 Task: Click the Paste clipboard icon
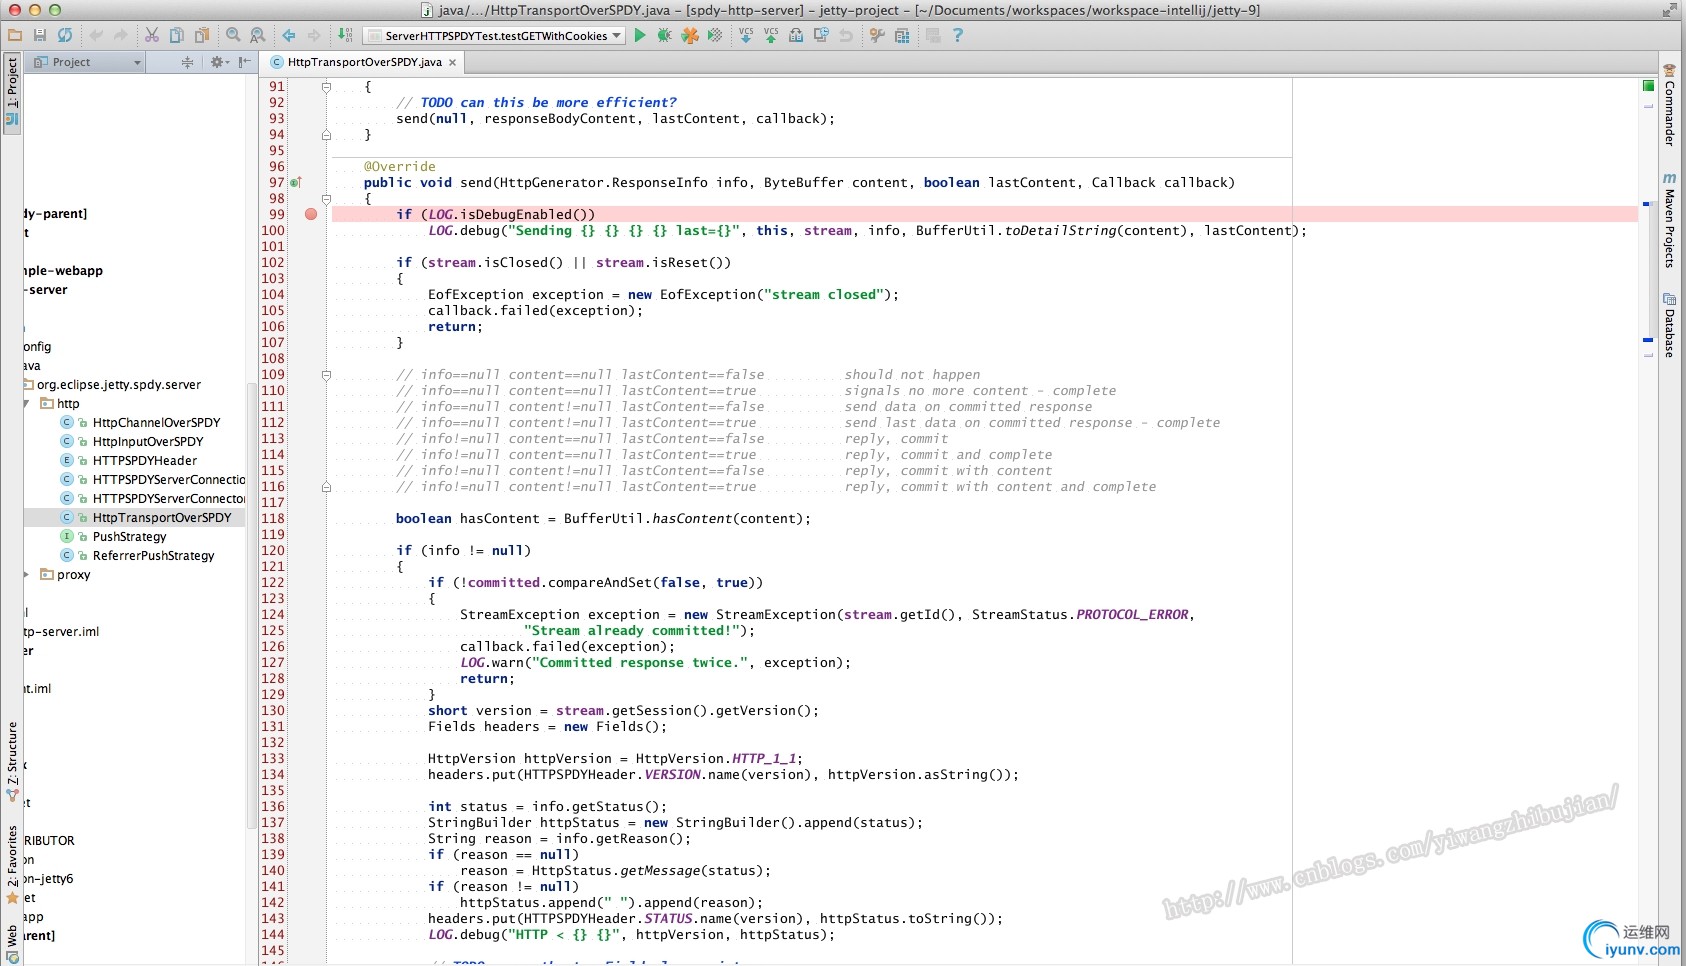tap(202, 35)
